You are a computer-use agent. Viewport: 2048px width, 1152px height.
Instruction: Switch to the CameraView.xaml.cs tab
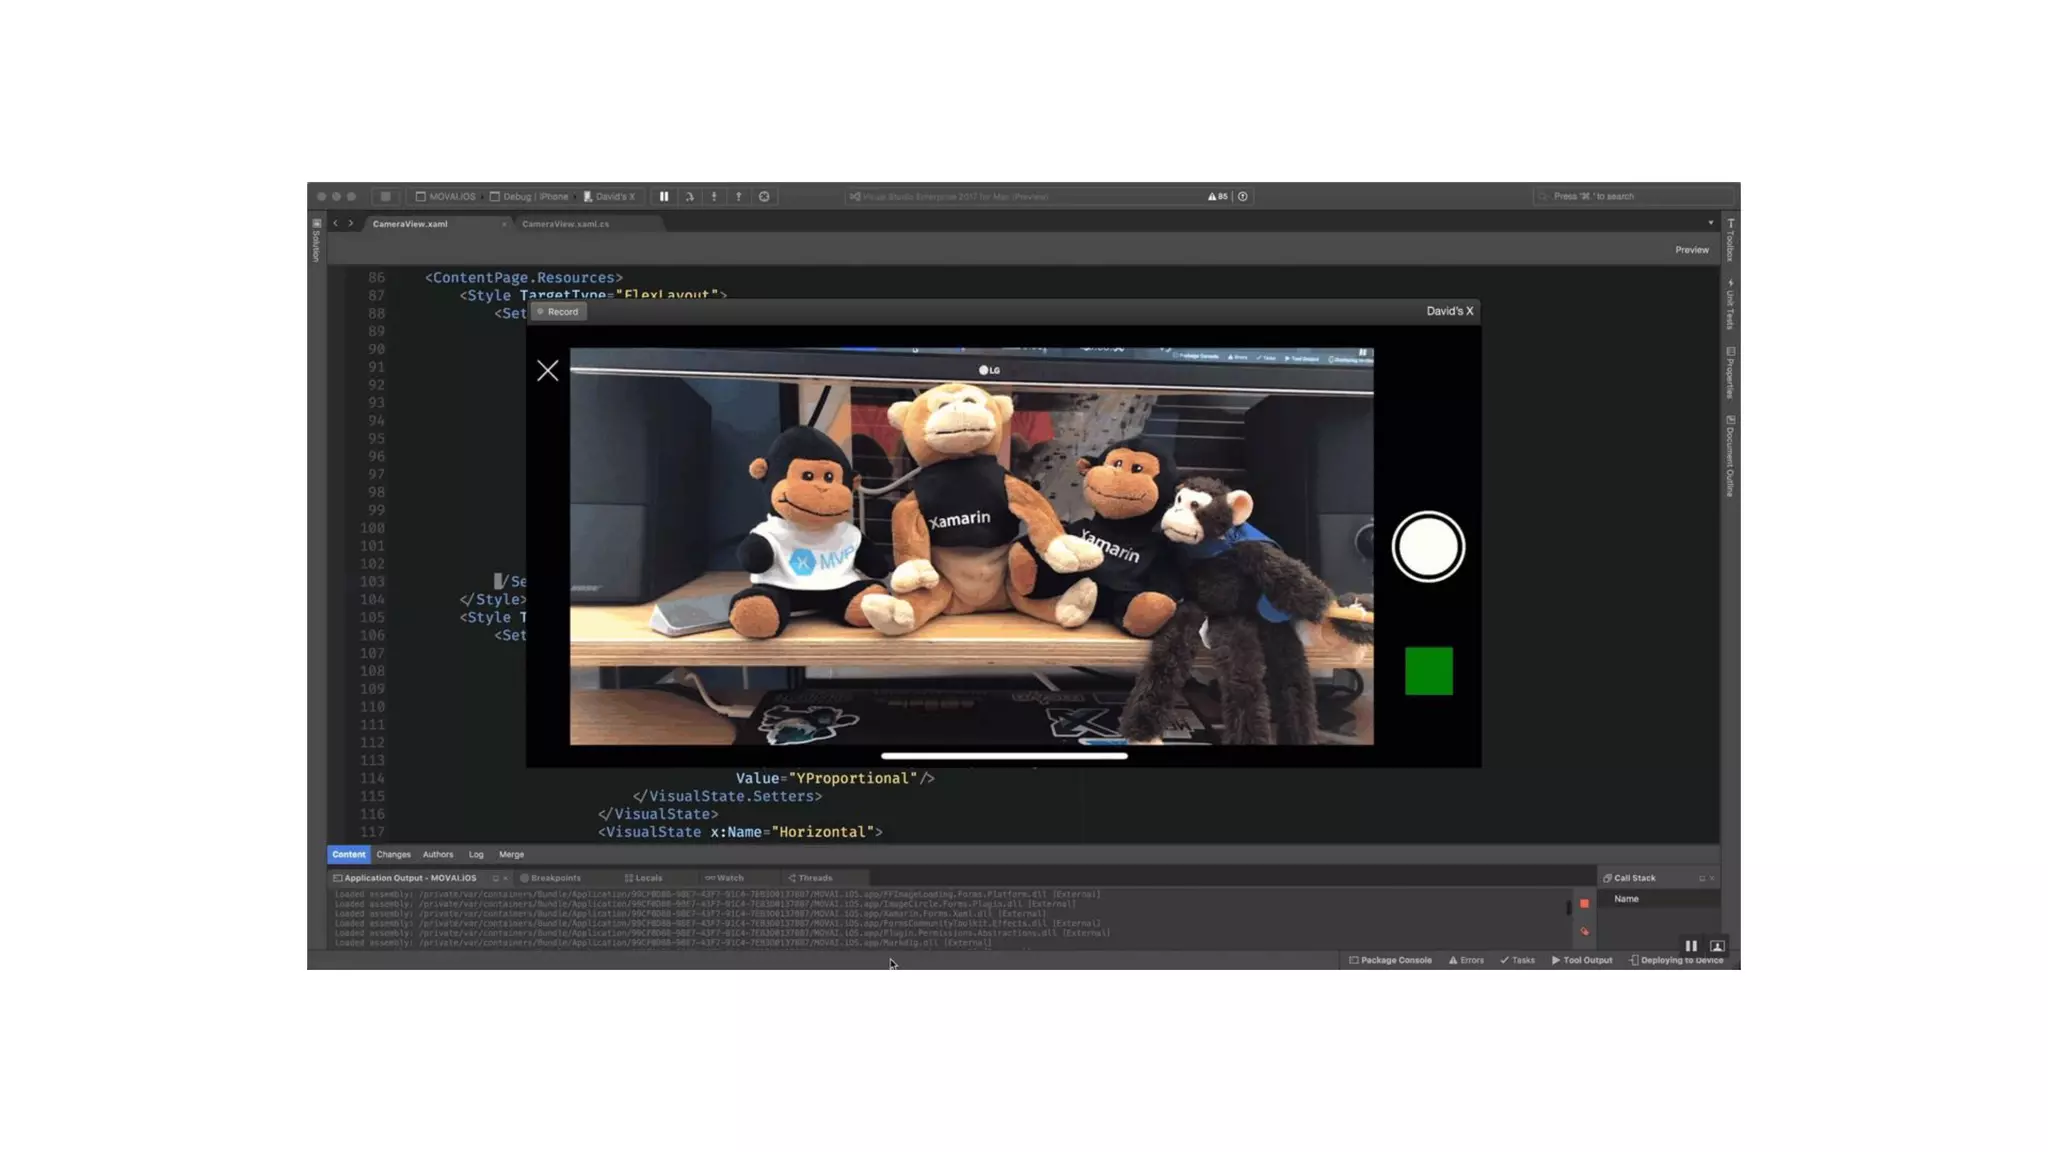[565, 224]
